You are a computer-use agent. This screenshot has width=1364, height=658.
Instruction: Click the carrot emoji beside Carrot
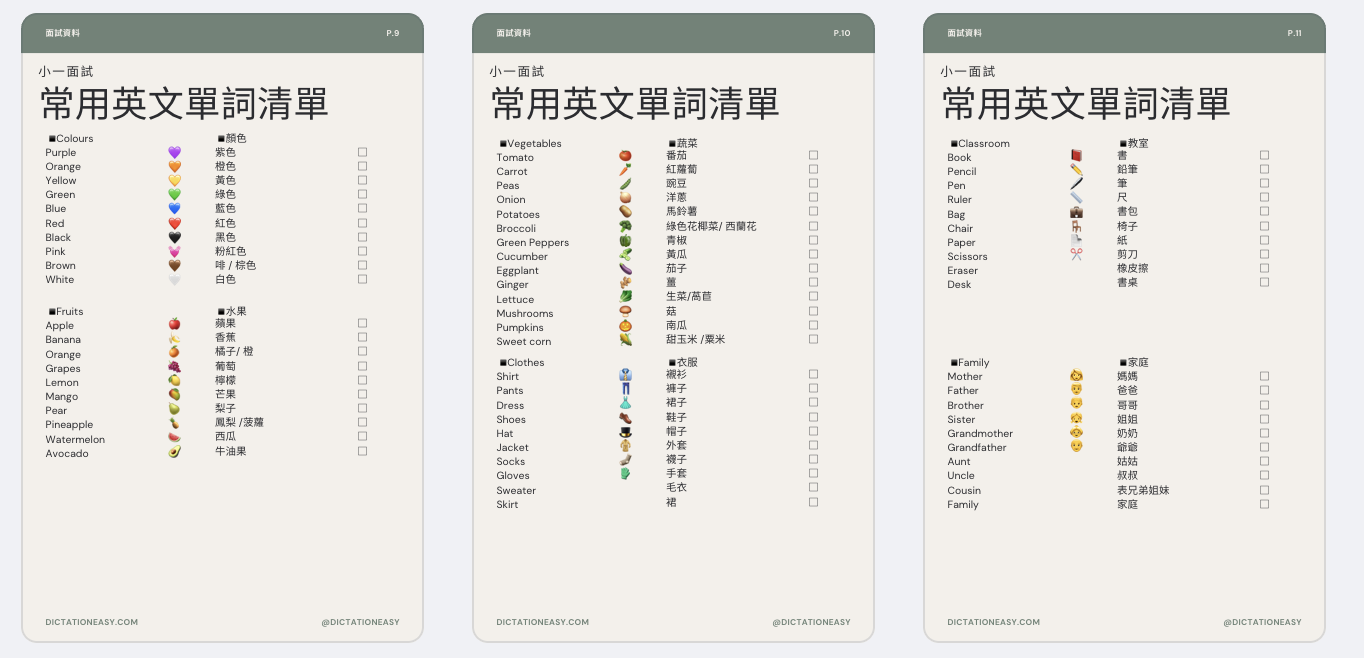pos(625,170)
